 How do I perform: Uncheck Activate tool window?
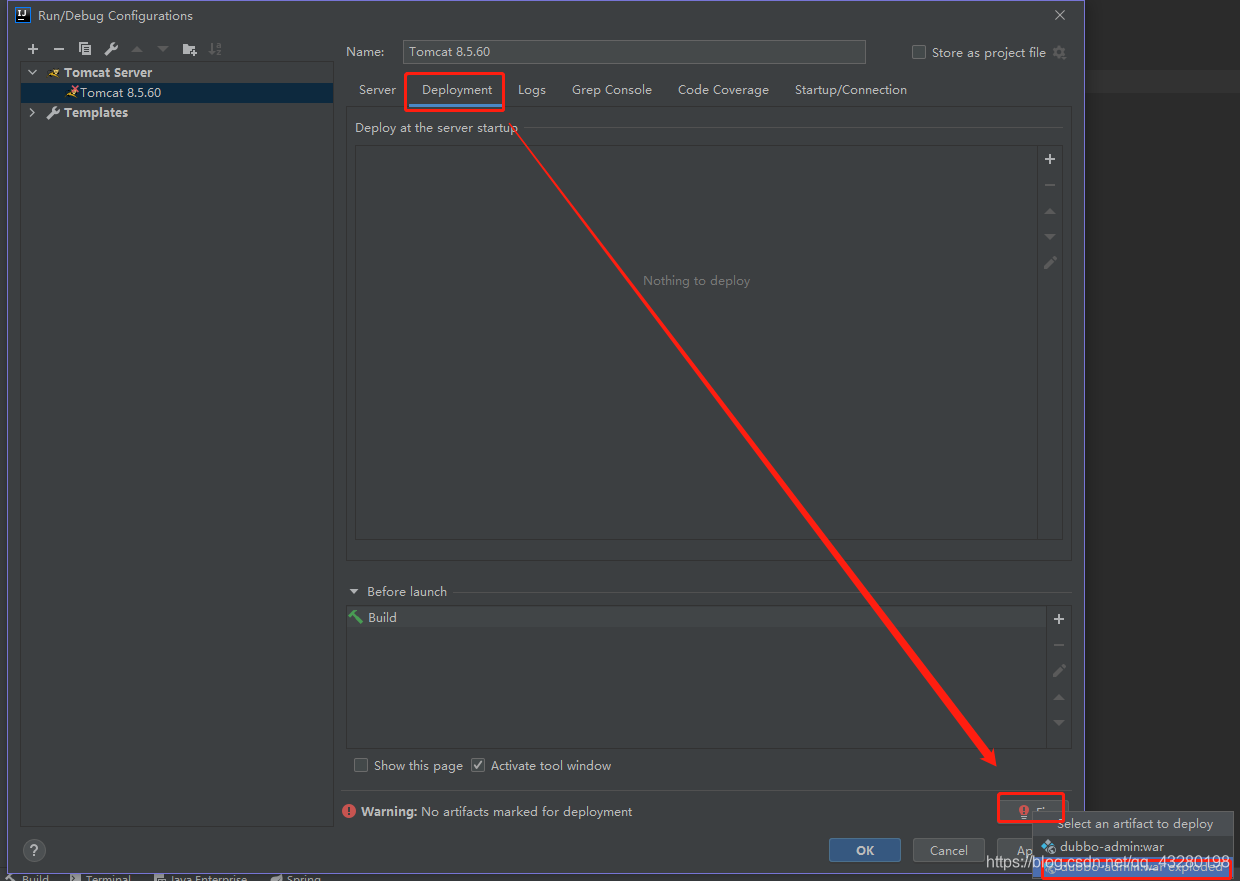pyautogui.click(x=478, y=765)
